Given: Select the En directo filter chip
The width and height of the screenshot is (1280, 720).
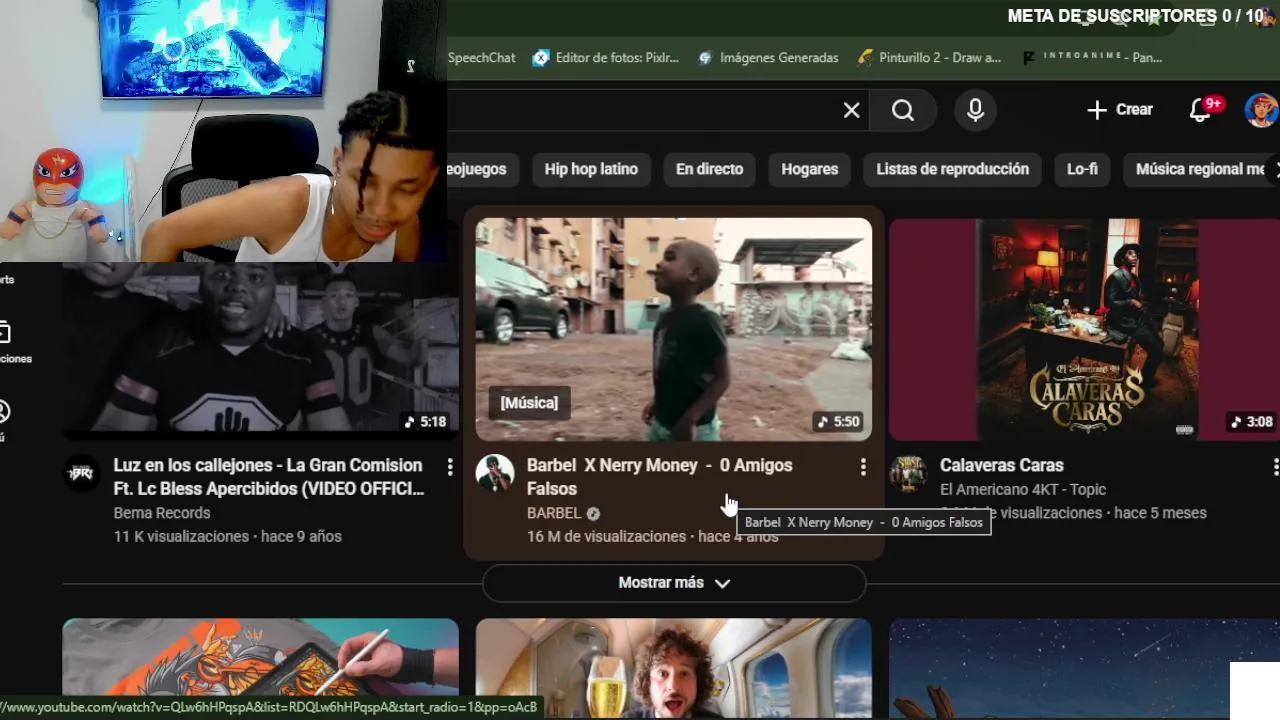Looking at the screenshot, I should coord(709,169).
